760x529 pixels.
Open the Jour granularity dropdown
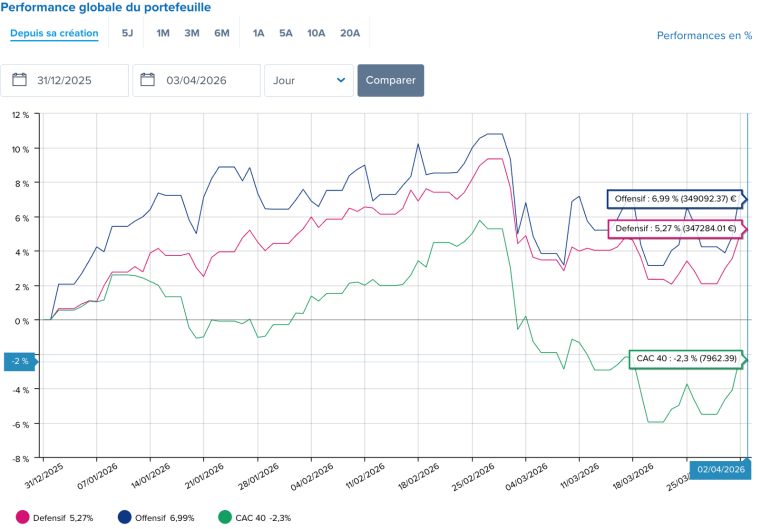tap(307, 81)
